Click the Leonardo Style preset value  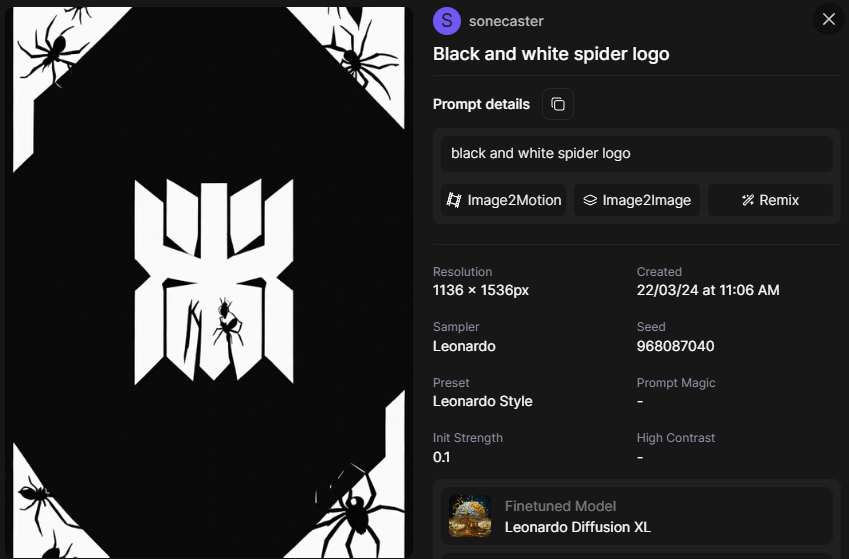pos(482,401)
